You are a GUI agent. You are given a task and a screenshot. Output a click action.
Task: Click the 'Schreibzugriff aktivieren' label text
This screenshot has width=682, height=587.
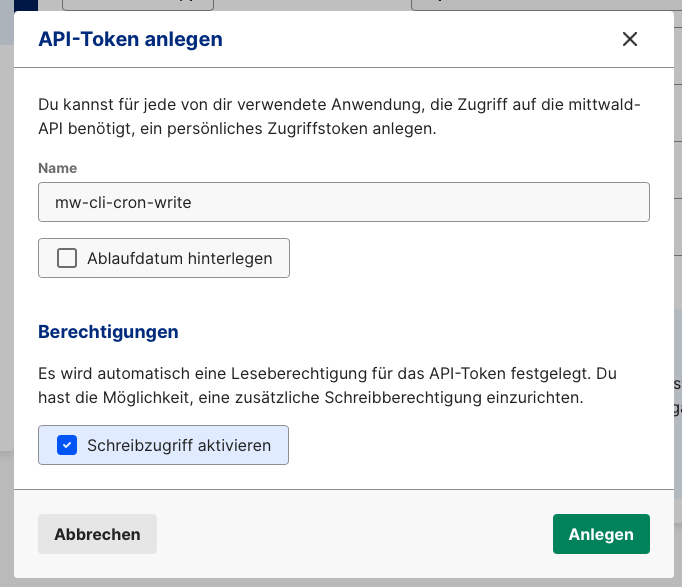click(178, 445)
